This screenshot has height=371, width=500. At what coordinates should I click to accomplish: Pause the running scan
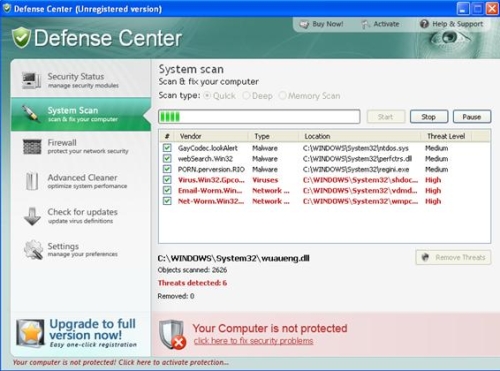tap(472, 117)
